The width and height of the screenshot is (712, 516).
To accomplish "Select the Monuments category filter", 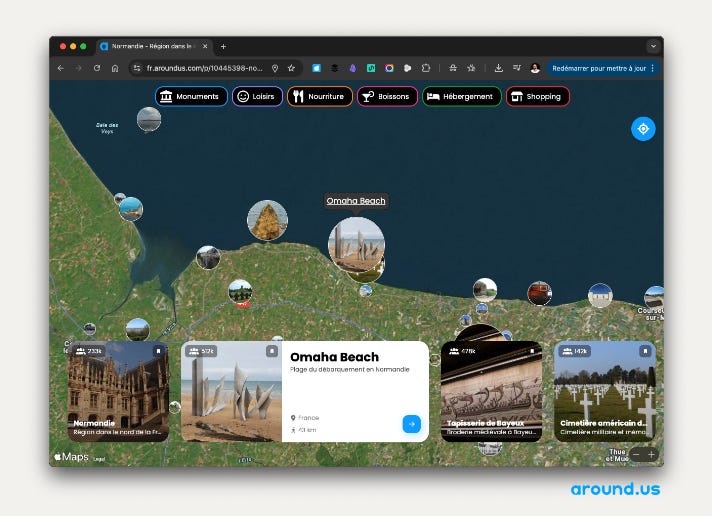I will click(191, 96).
